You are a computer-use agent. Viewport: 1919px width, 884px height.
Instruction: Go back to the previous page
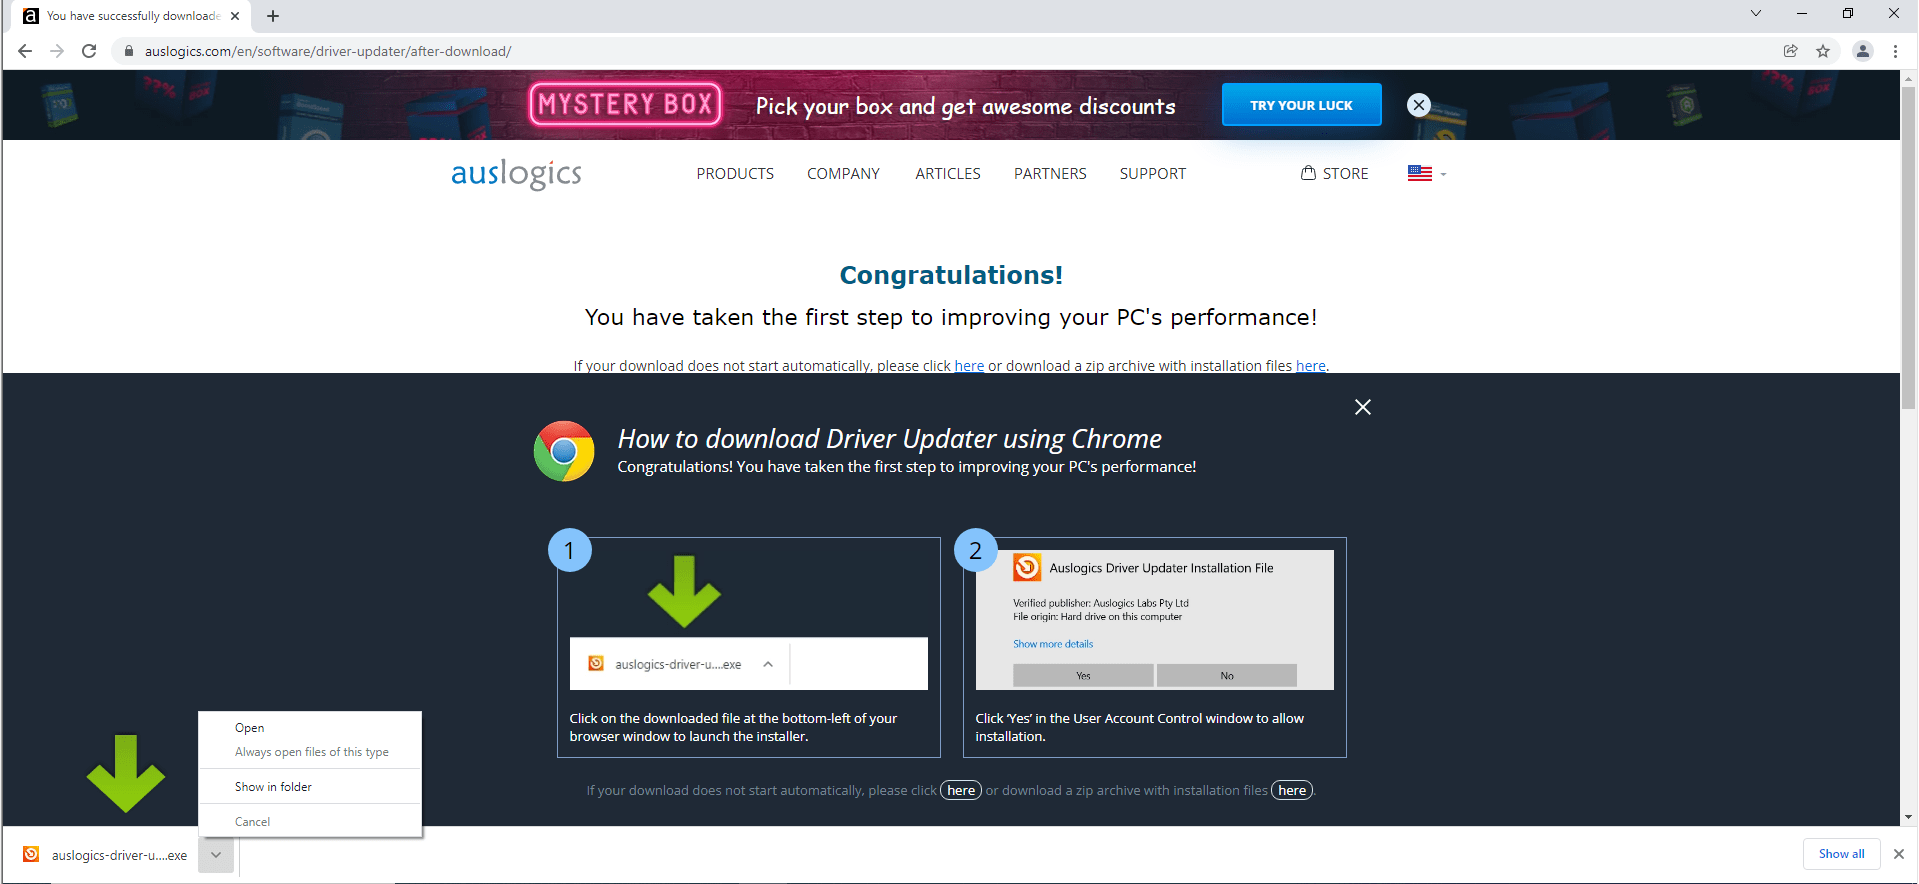point(25,51)
